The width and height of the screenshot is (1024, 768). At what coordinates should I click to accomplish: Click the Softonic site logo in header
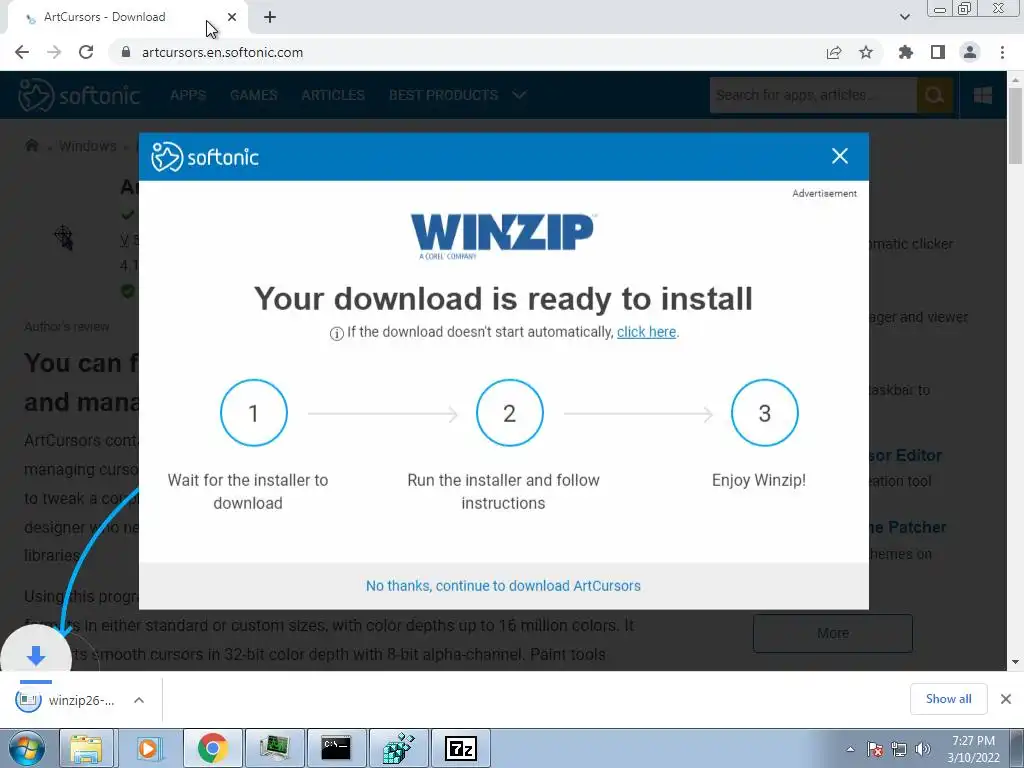79,95
